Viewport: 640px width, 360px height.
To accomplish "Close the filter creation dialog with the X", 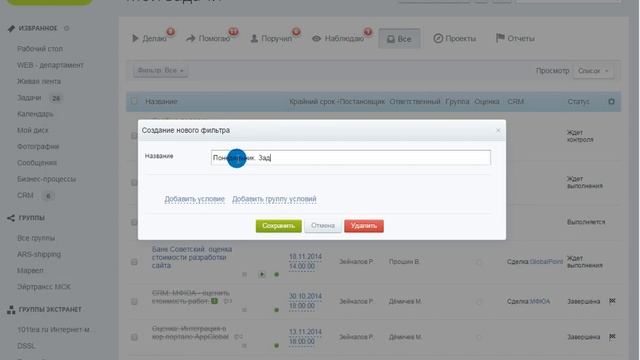I will 498,130.
